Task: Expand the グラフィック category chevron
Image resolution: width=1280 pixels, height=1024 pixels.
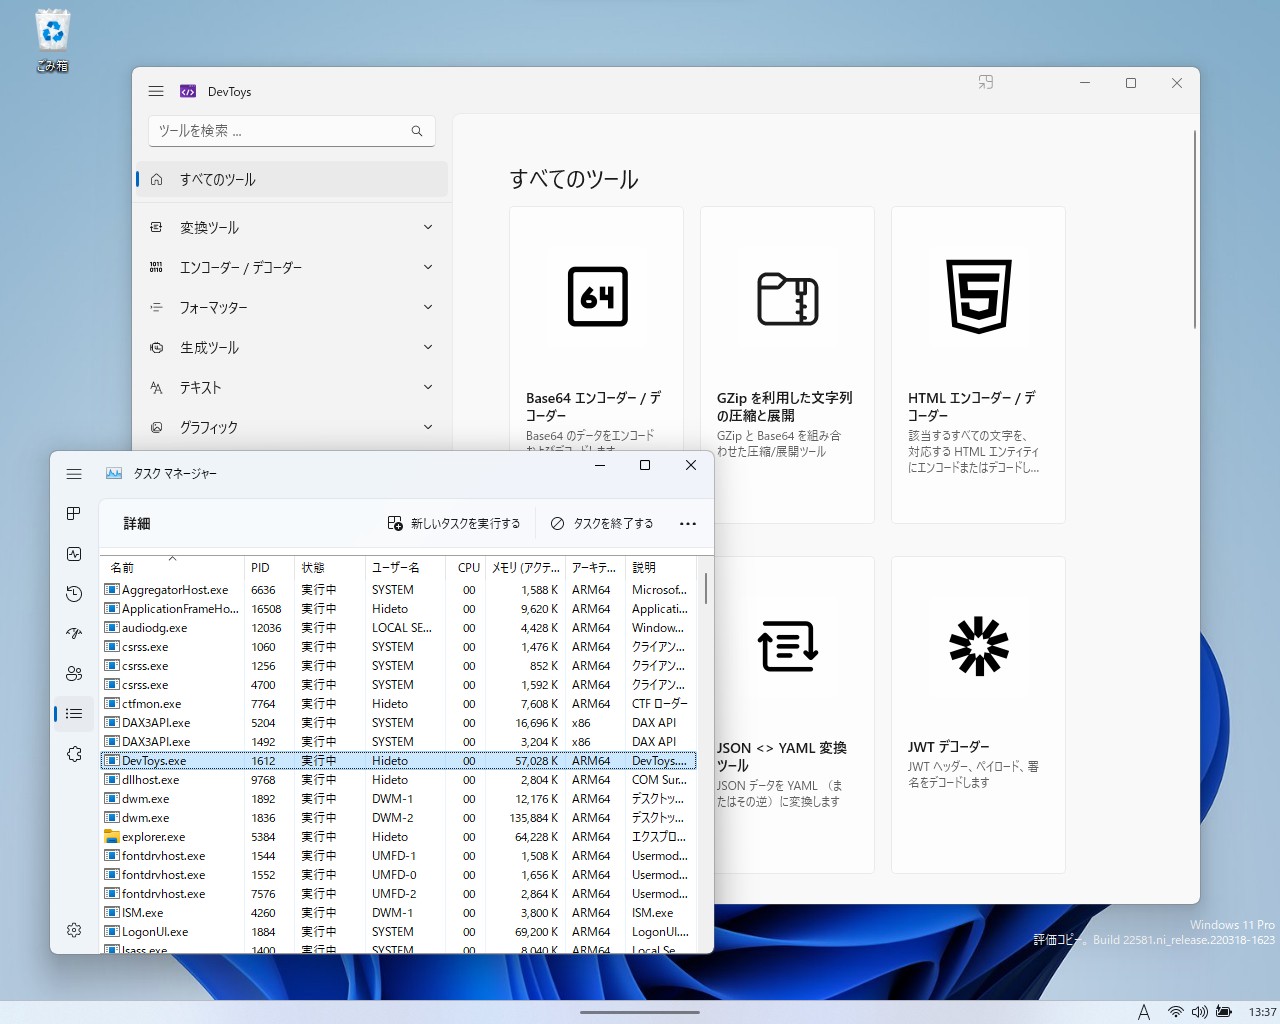Action: click(428, 427)
